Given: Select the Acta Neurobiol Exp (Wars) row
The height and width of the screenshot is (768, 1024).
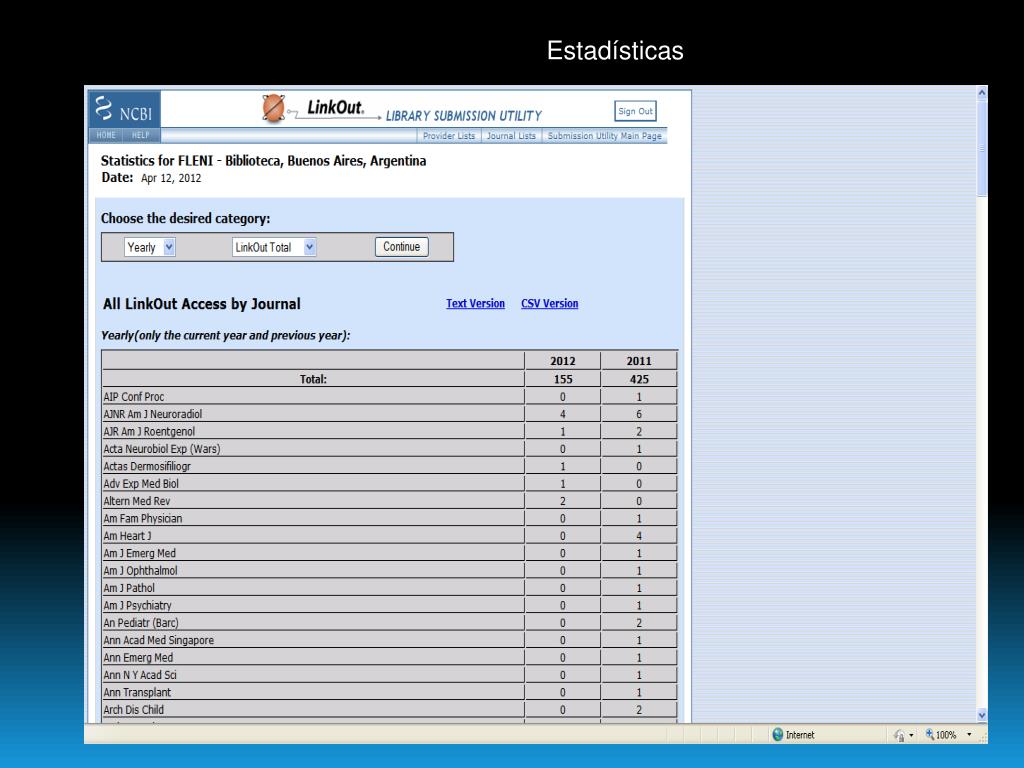Looking at the screenshot, I should 389,449.
